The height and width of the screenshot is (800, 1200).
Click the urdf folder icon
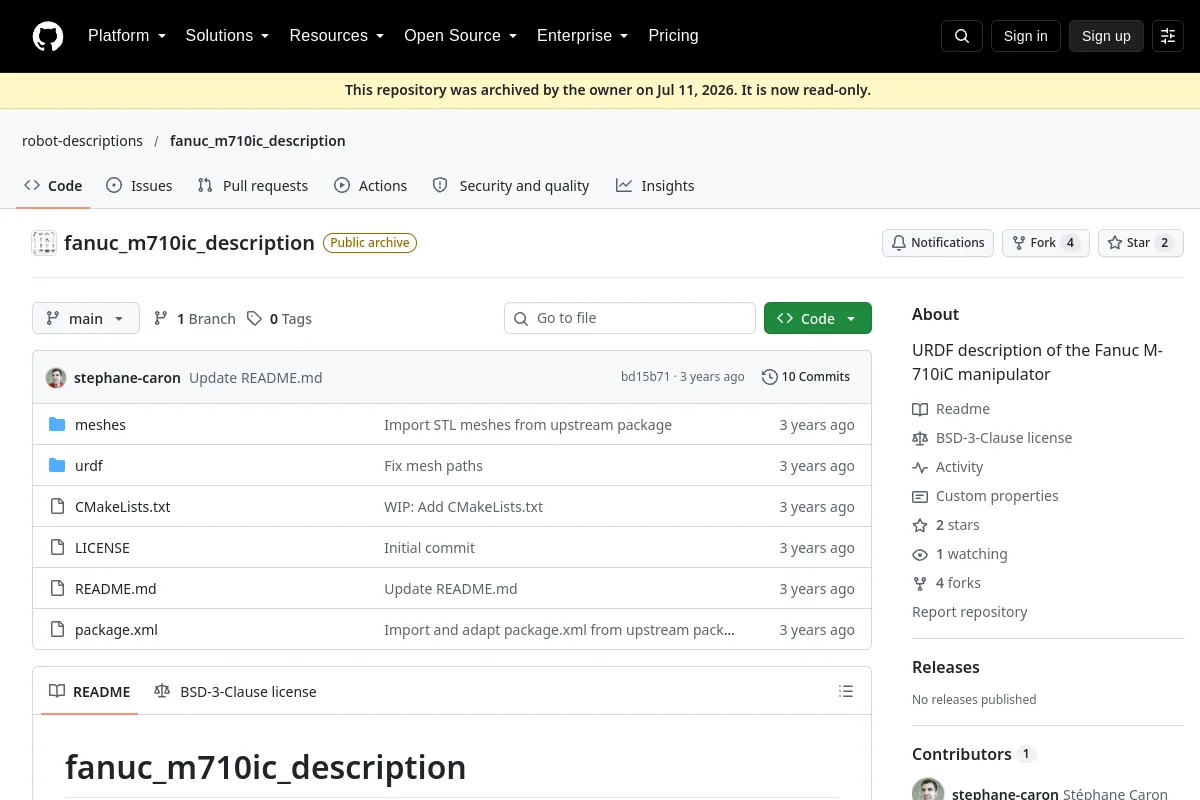(x=57, y=466)
